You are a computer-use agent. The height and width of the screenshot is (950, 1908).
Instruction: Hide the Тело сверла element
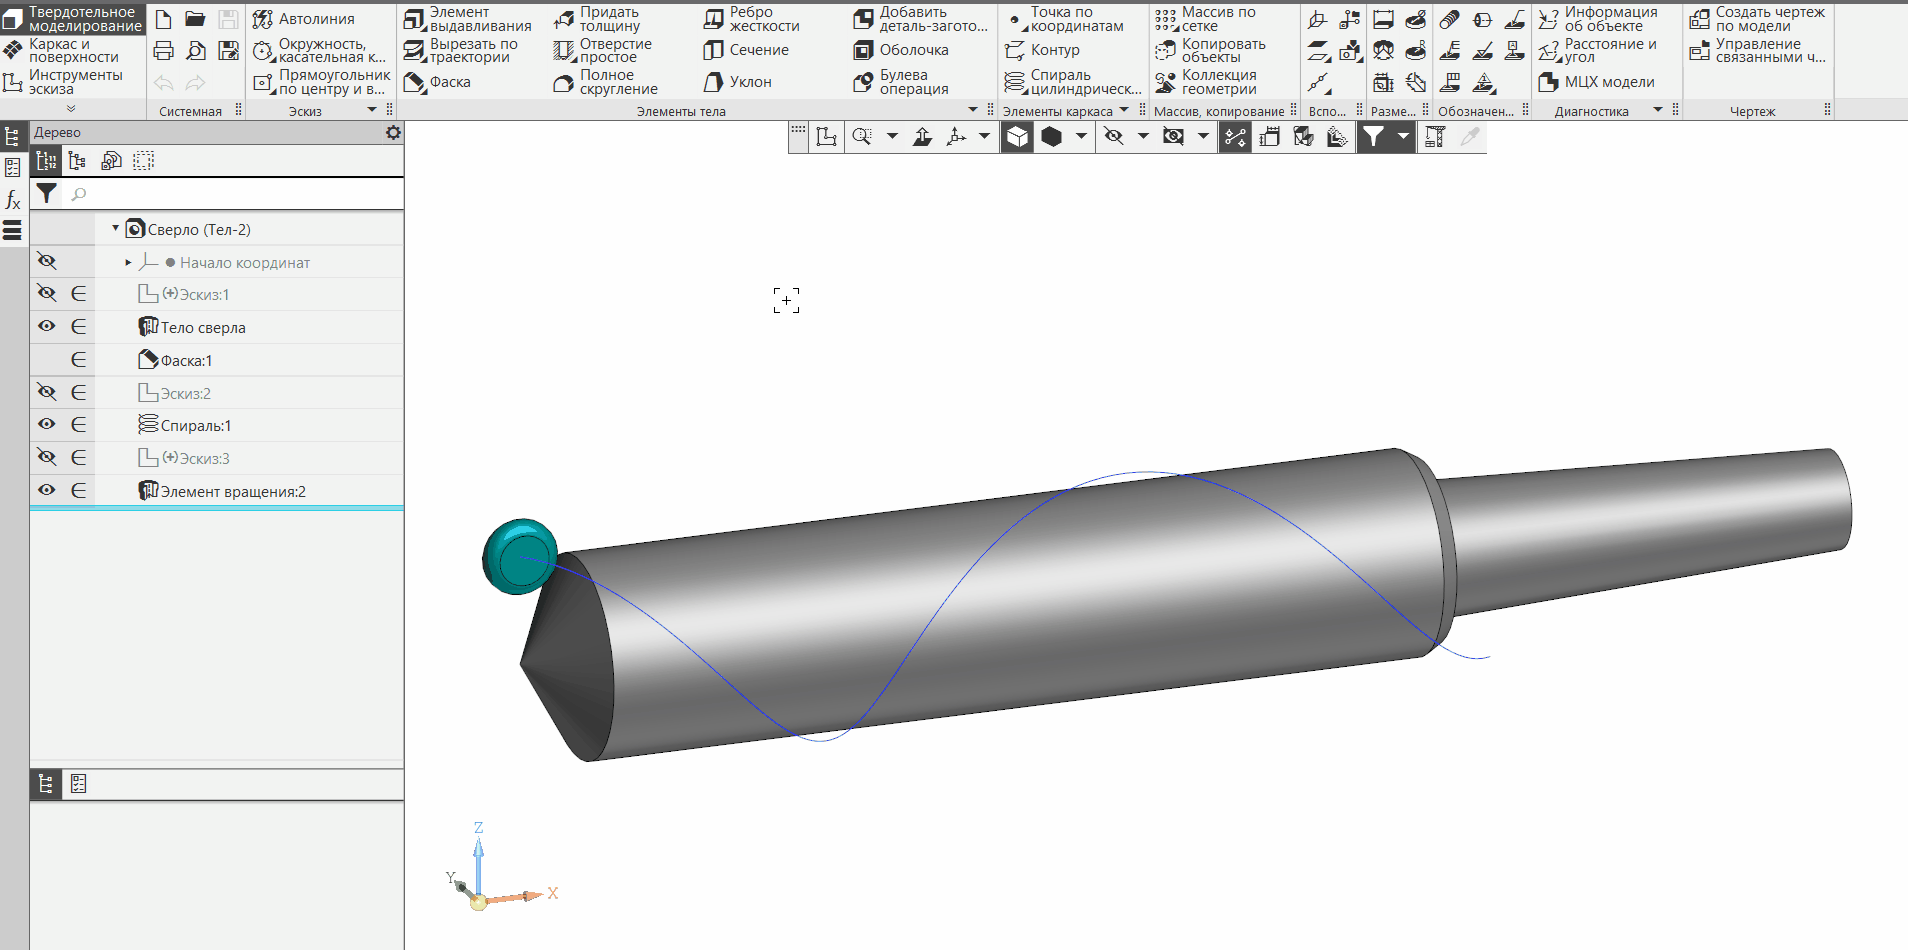point(47,326)
